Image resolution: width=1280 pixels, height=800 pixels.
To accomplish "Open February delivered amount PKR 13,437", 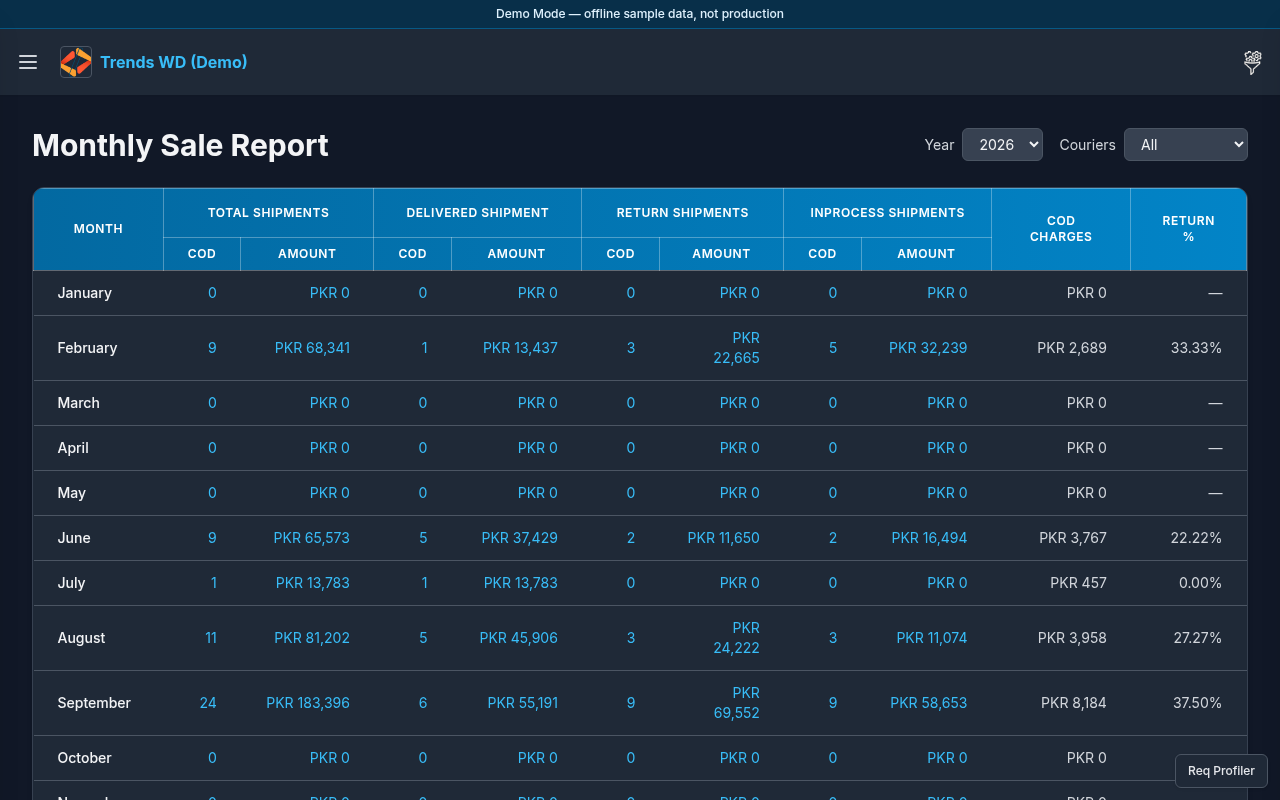I will point(520,348).
